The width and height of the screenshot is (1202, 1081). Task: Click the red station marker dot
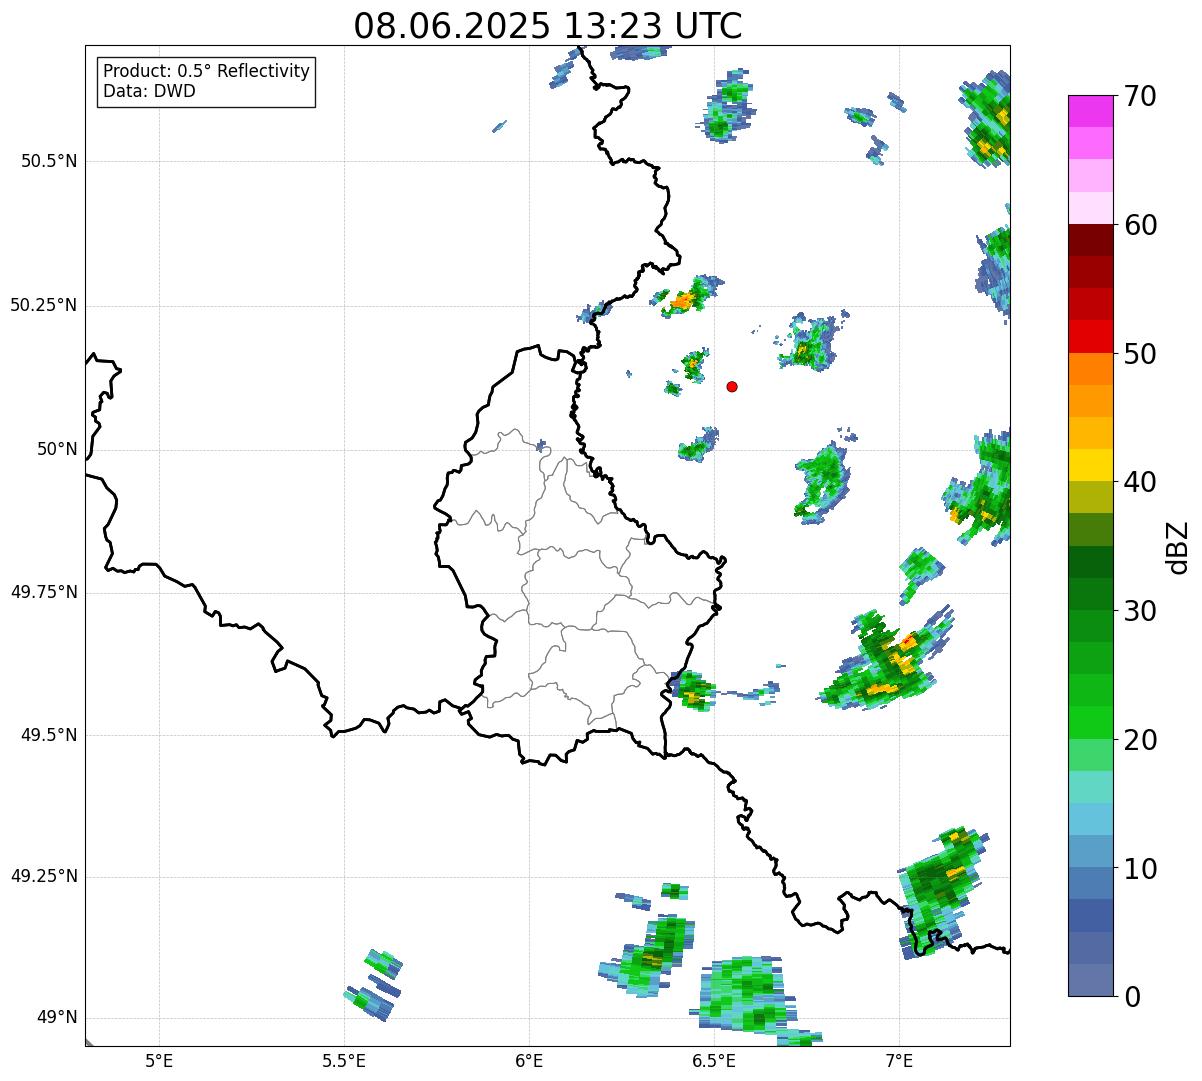tap(732, 386)
